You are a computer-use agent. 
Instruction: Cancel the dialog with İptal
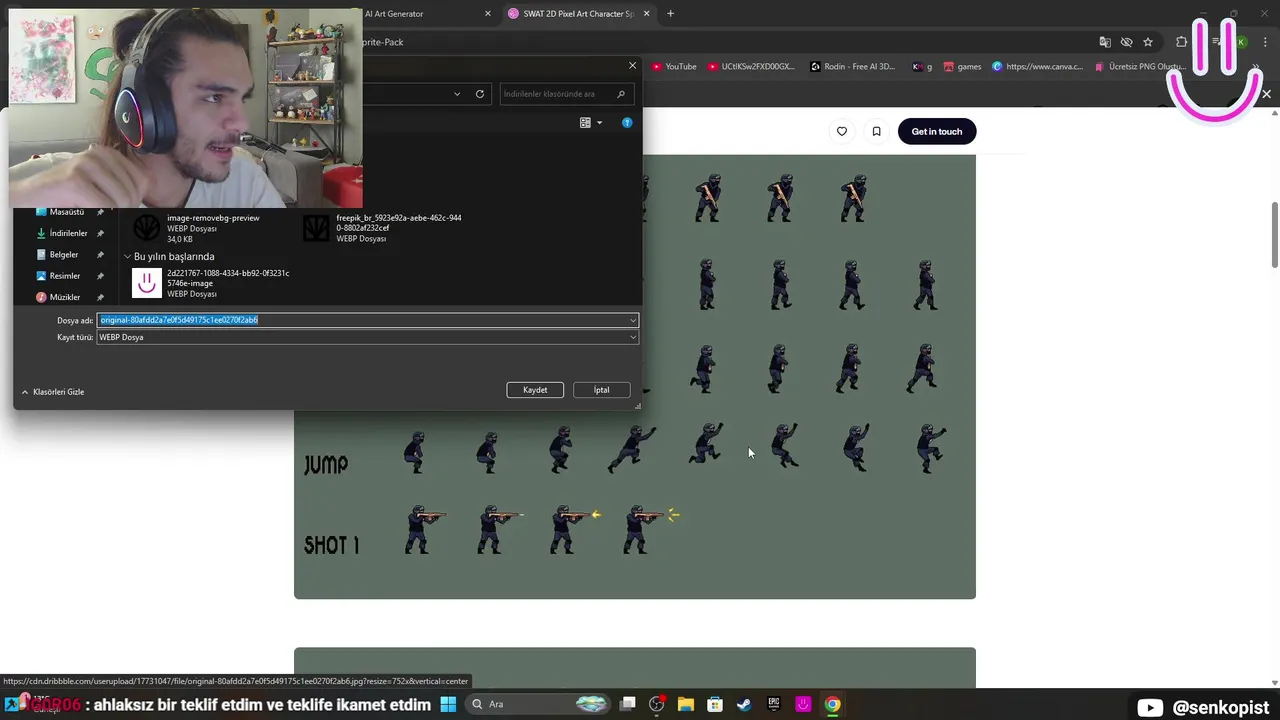(x=601, y=390)
